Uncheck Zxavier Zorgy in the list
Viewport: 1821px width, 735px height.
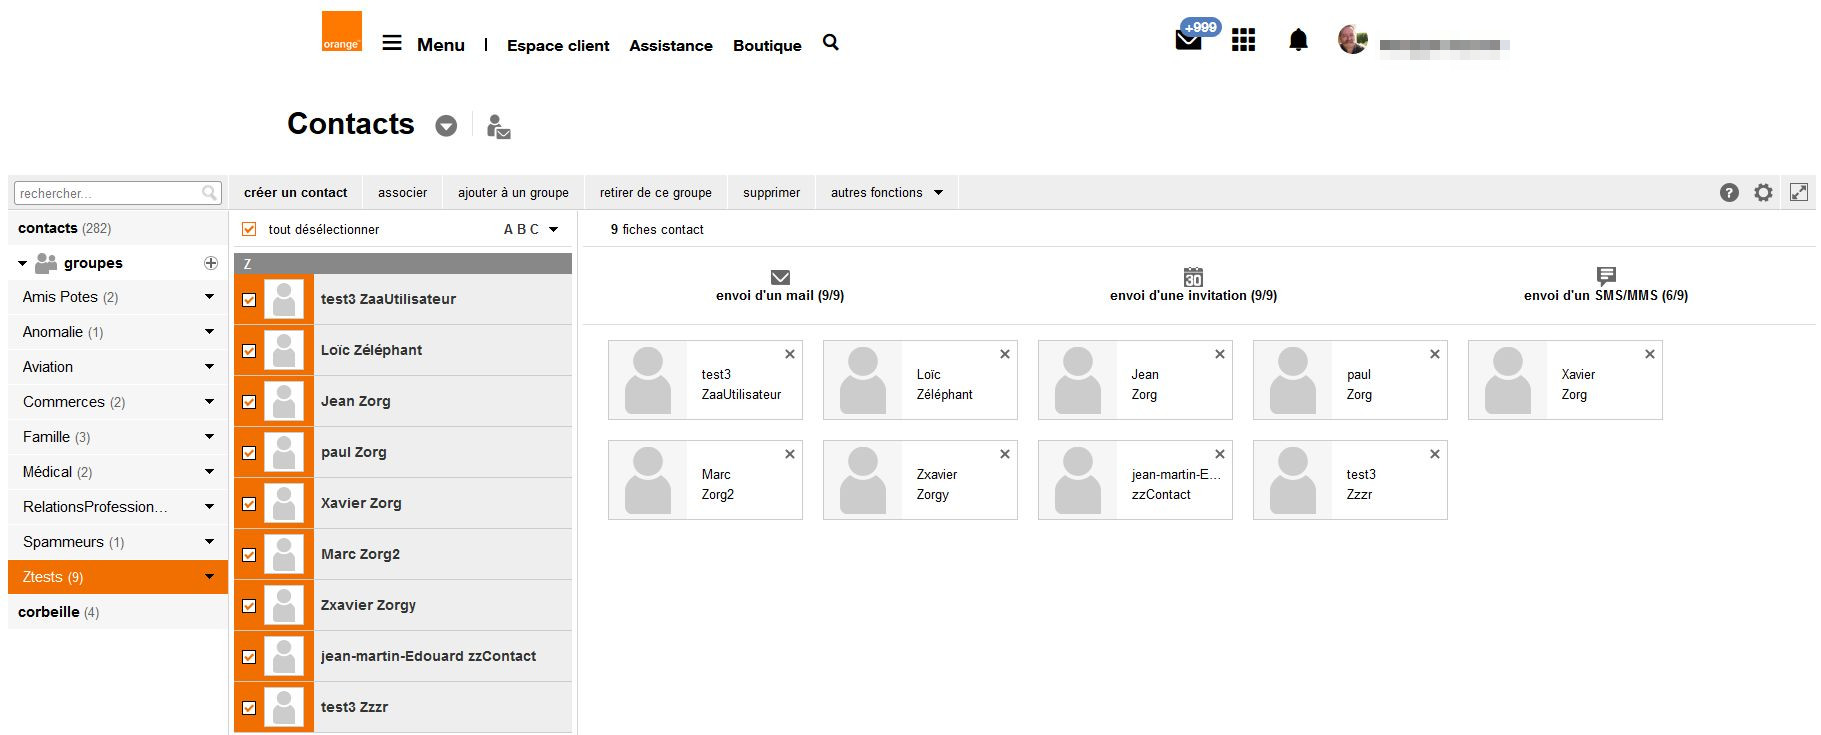[249, 605]
